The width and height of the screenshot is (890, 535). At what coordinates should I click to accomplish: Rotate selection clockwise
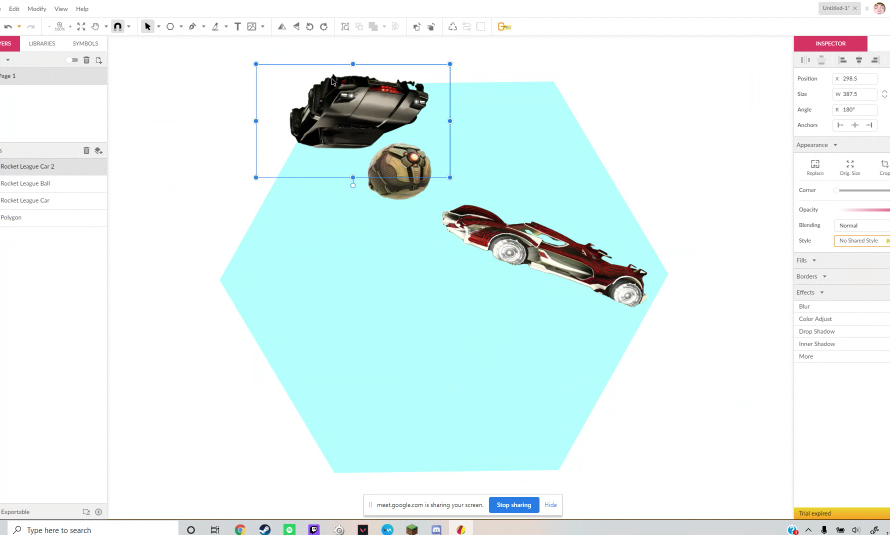(324, 27)
